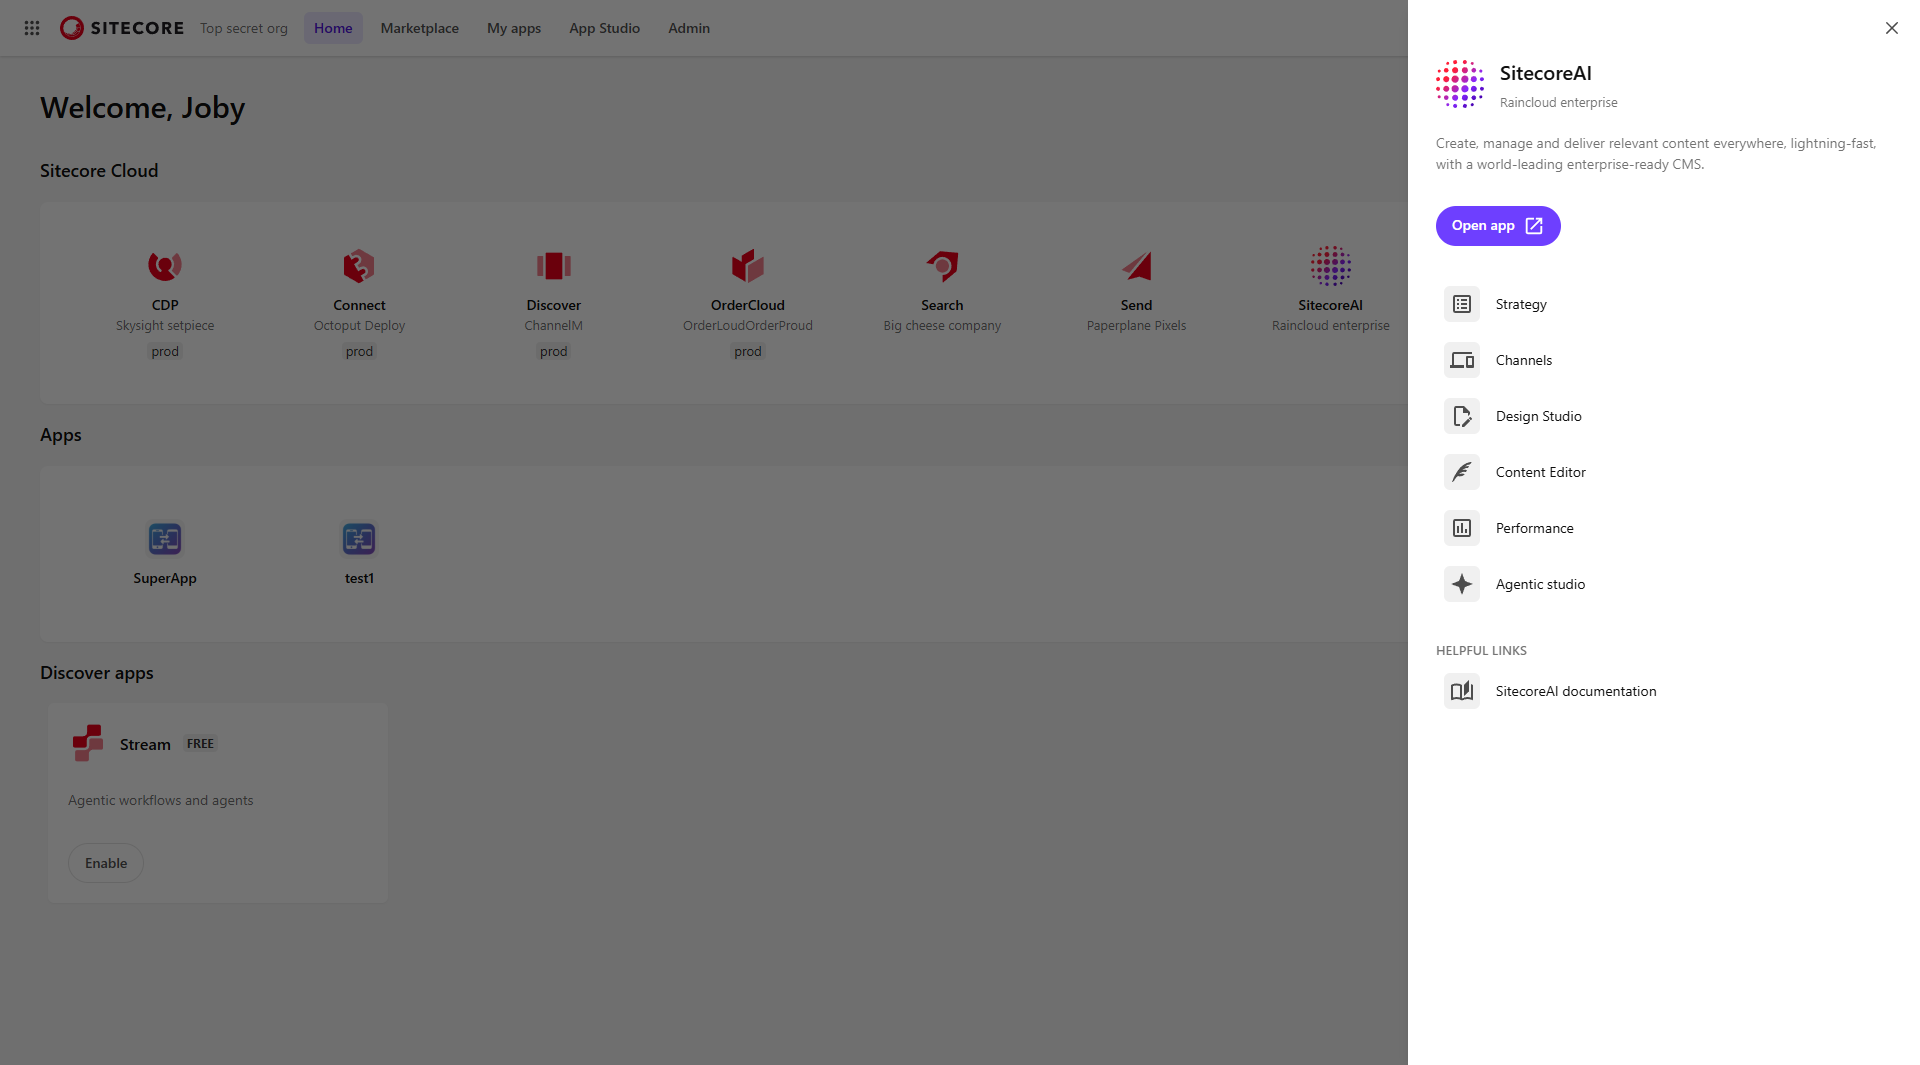The width and height of the screenshot is (1920, 1065).
Task: Click Raincloud enterprise under SitecoreAI tile
Action: tap(1331, 326)
